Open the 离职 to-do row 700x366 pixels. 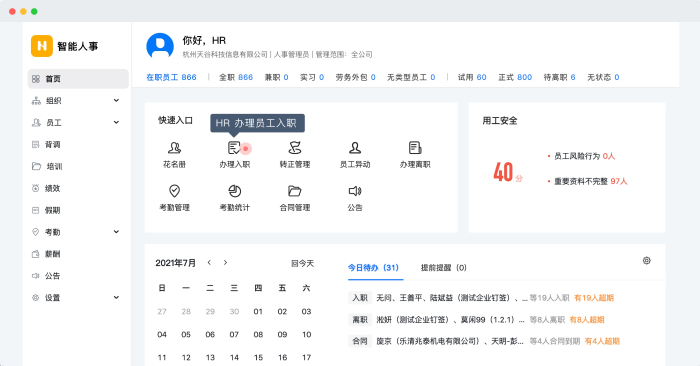[x=476, y=320]
